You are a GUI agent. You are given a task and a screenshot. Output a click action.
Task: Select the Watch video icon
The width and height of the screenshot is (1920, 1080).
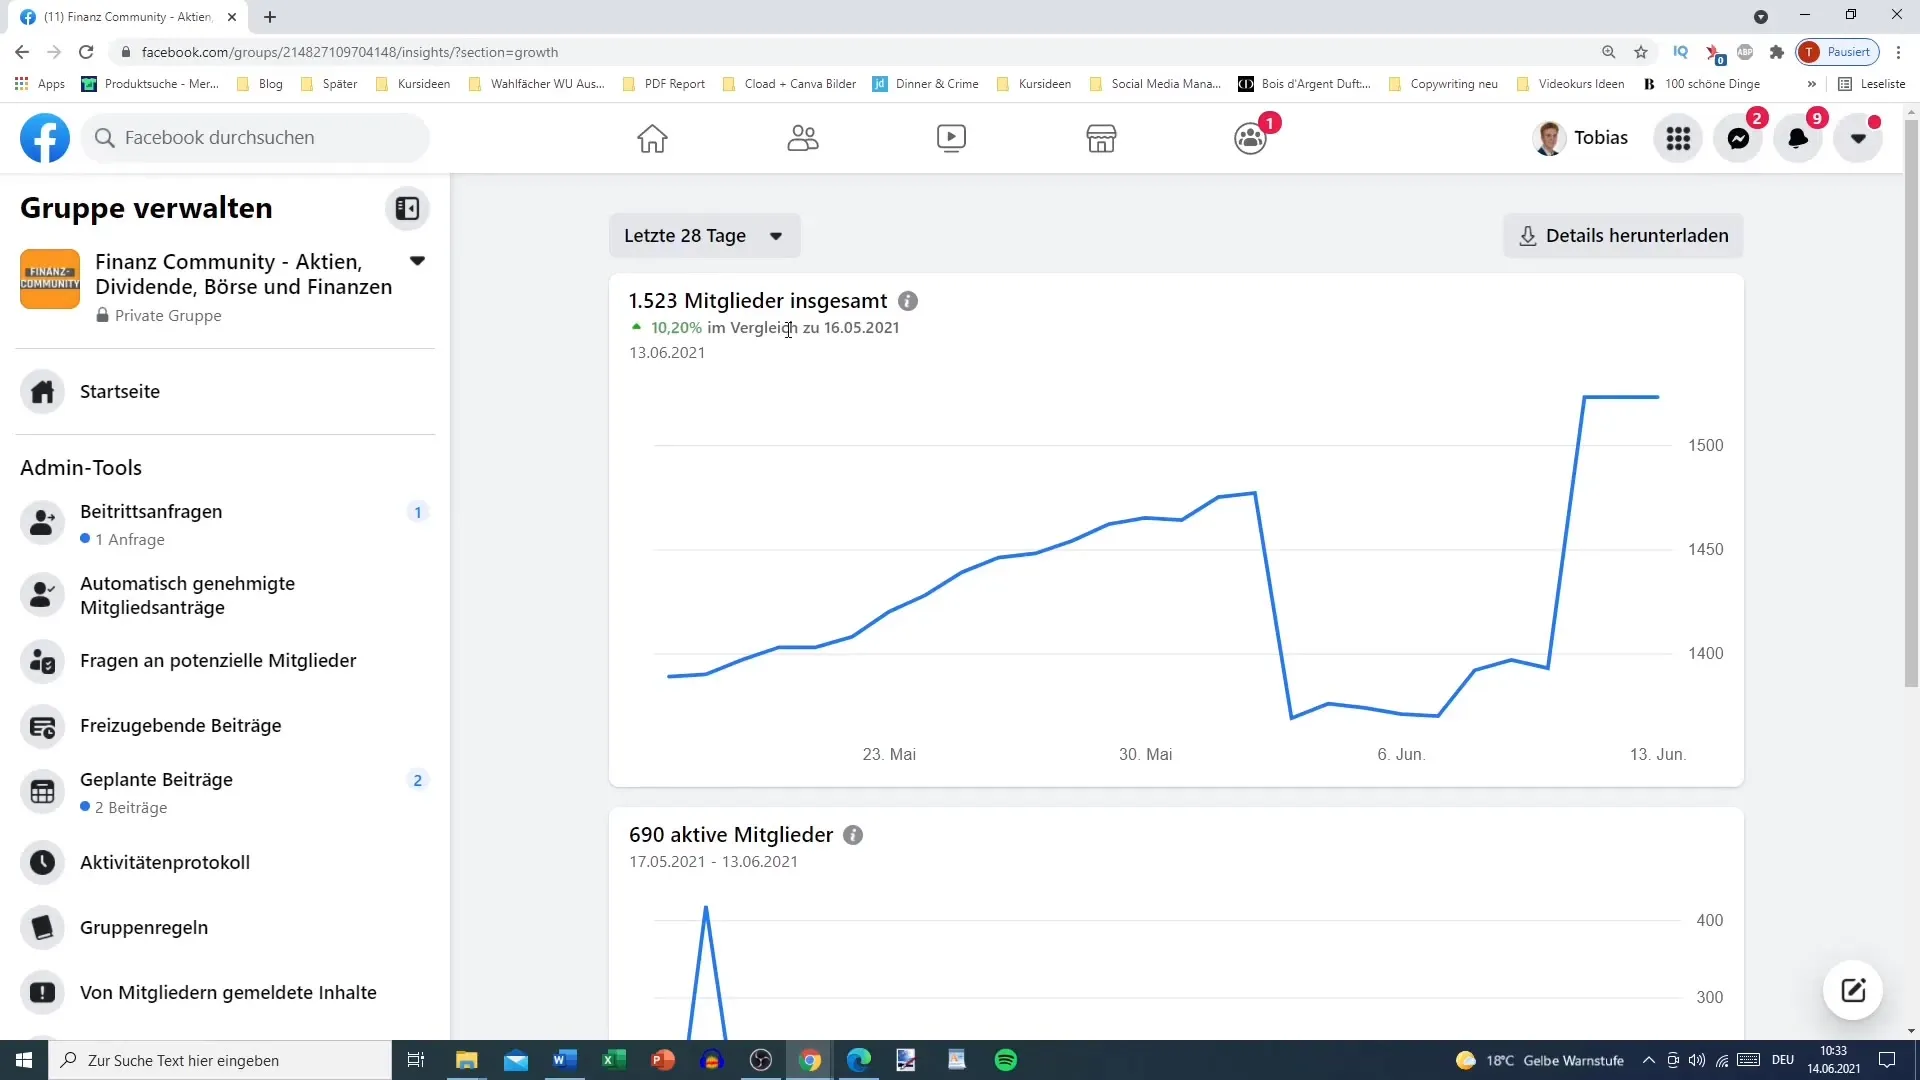point(951,137)
